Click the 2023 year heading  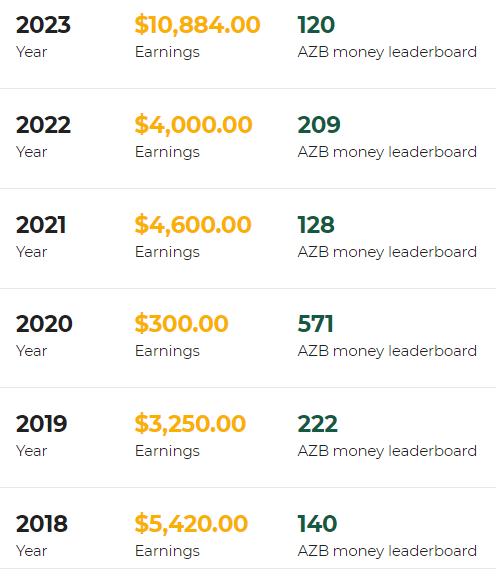coord(43,25)
